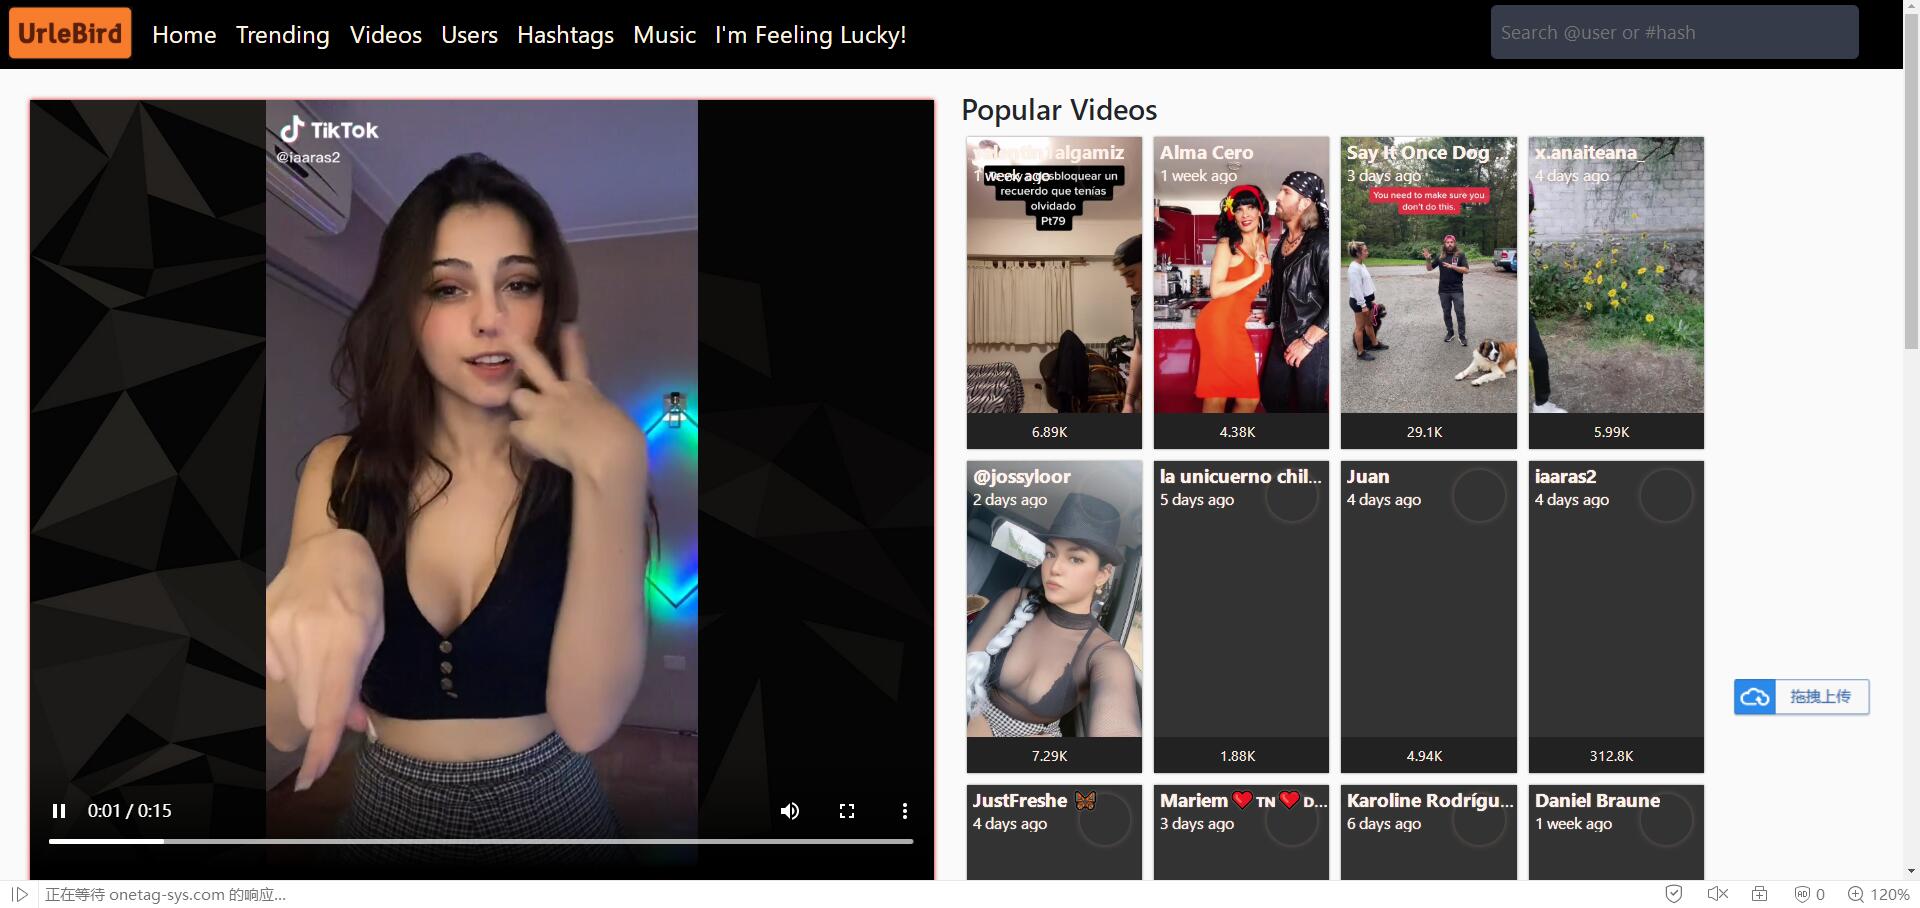The height and width of the screenshot is (908, 1920).
Task: Click the I'm Feeling Lucky! link
Action: click(810, 35)
